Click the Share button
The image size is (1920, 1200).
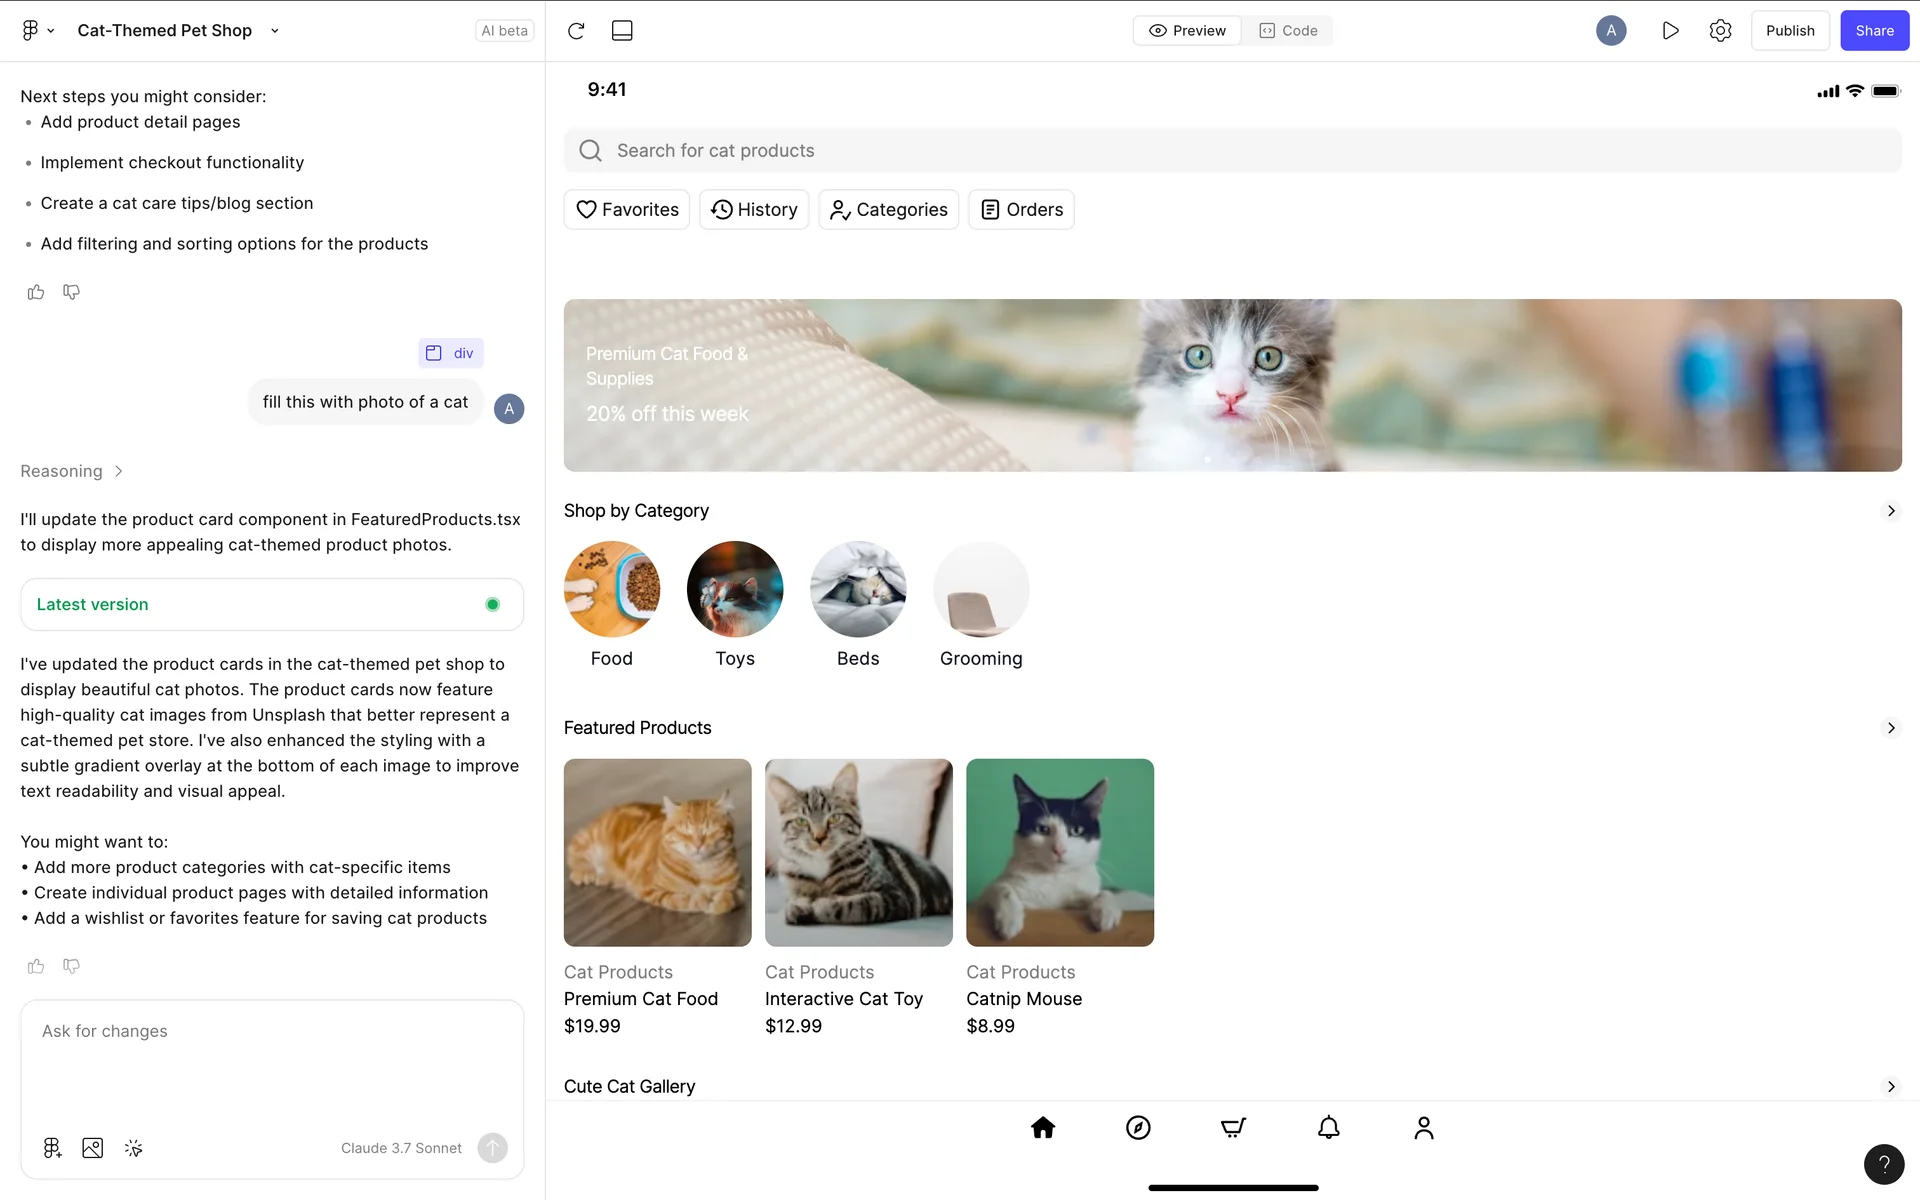click(x=1874, y=31)
